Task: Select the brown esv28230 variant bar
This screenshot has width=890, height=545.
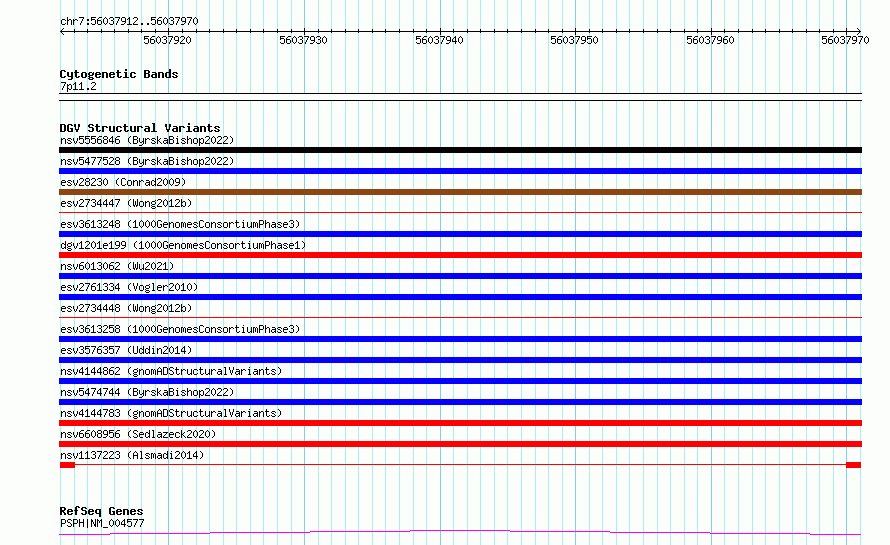Action: pyautogui.click(x=460, y=192)
